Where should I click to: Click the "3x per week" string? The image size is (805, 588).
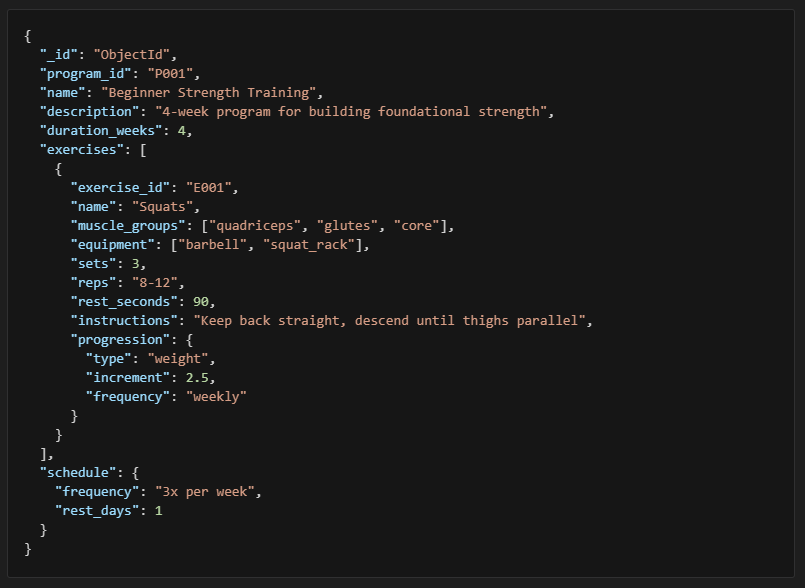208,491
